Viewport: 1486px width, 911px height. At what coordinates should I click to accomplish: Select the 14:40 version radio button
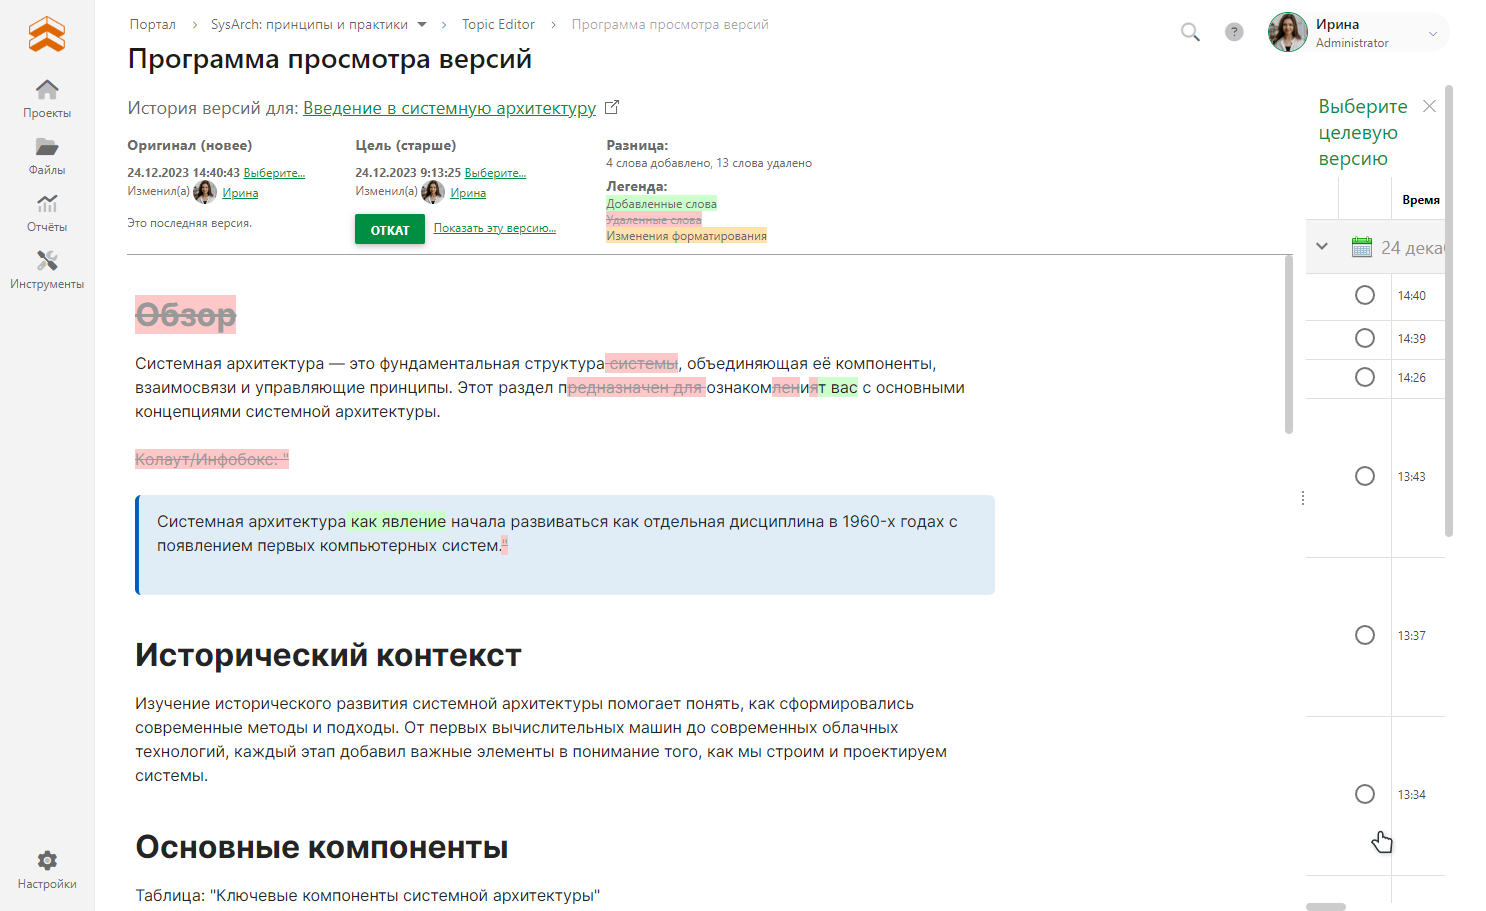pos(1364,295)
